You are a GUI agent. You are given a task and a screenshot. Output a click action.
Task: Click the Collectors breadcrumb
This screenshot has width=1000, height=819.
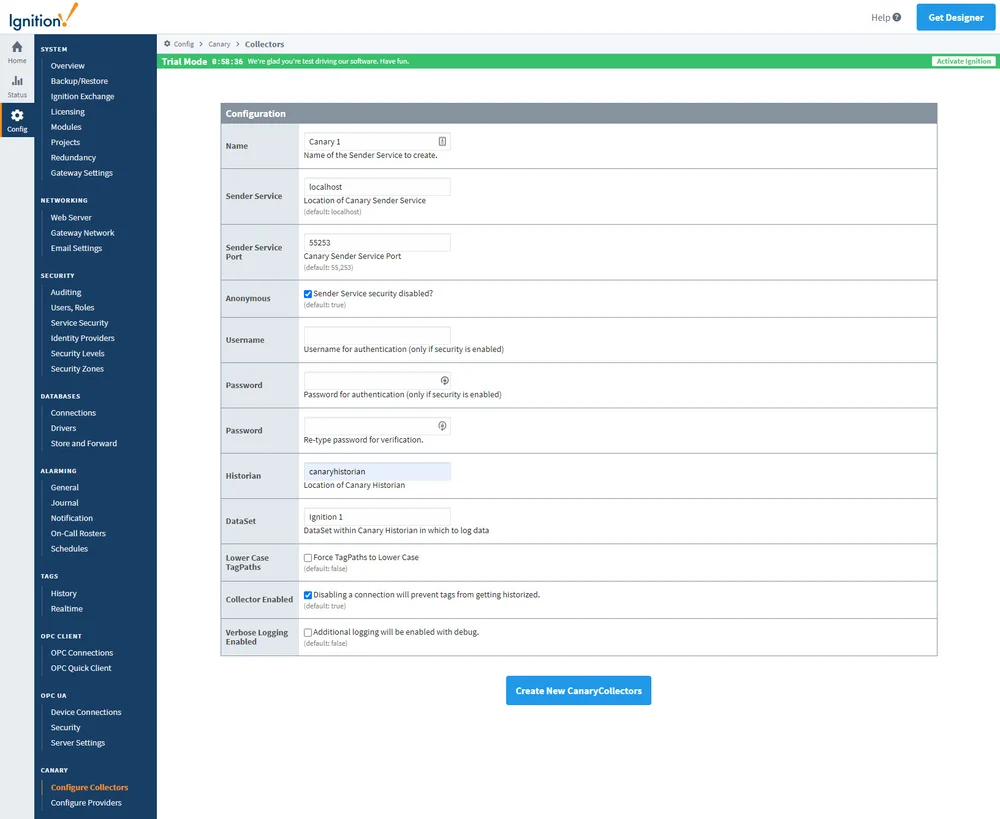click(264, 44)
